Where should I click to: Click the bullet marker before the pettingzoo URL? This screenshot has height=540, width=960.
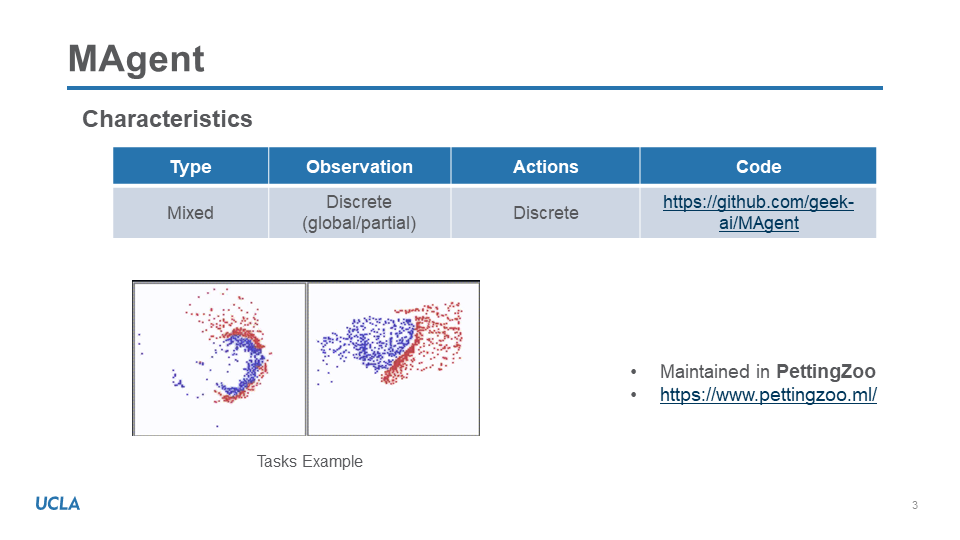634,395
